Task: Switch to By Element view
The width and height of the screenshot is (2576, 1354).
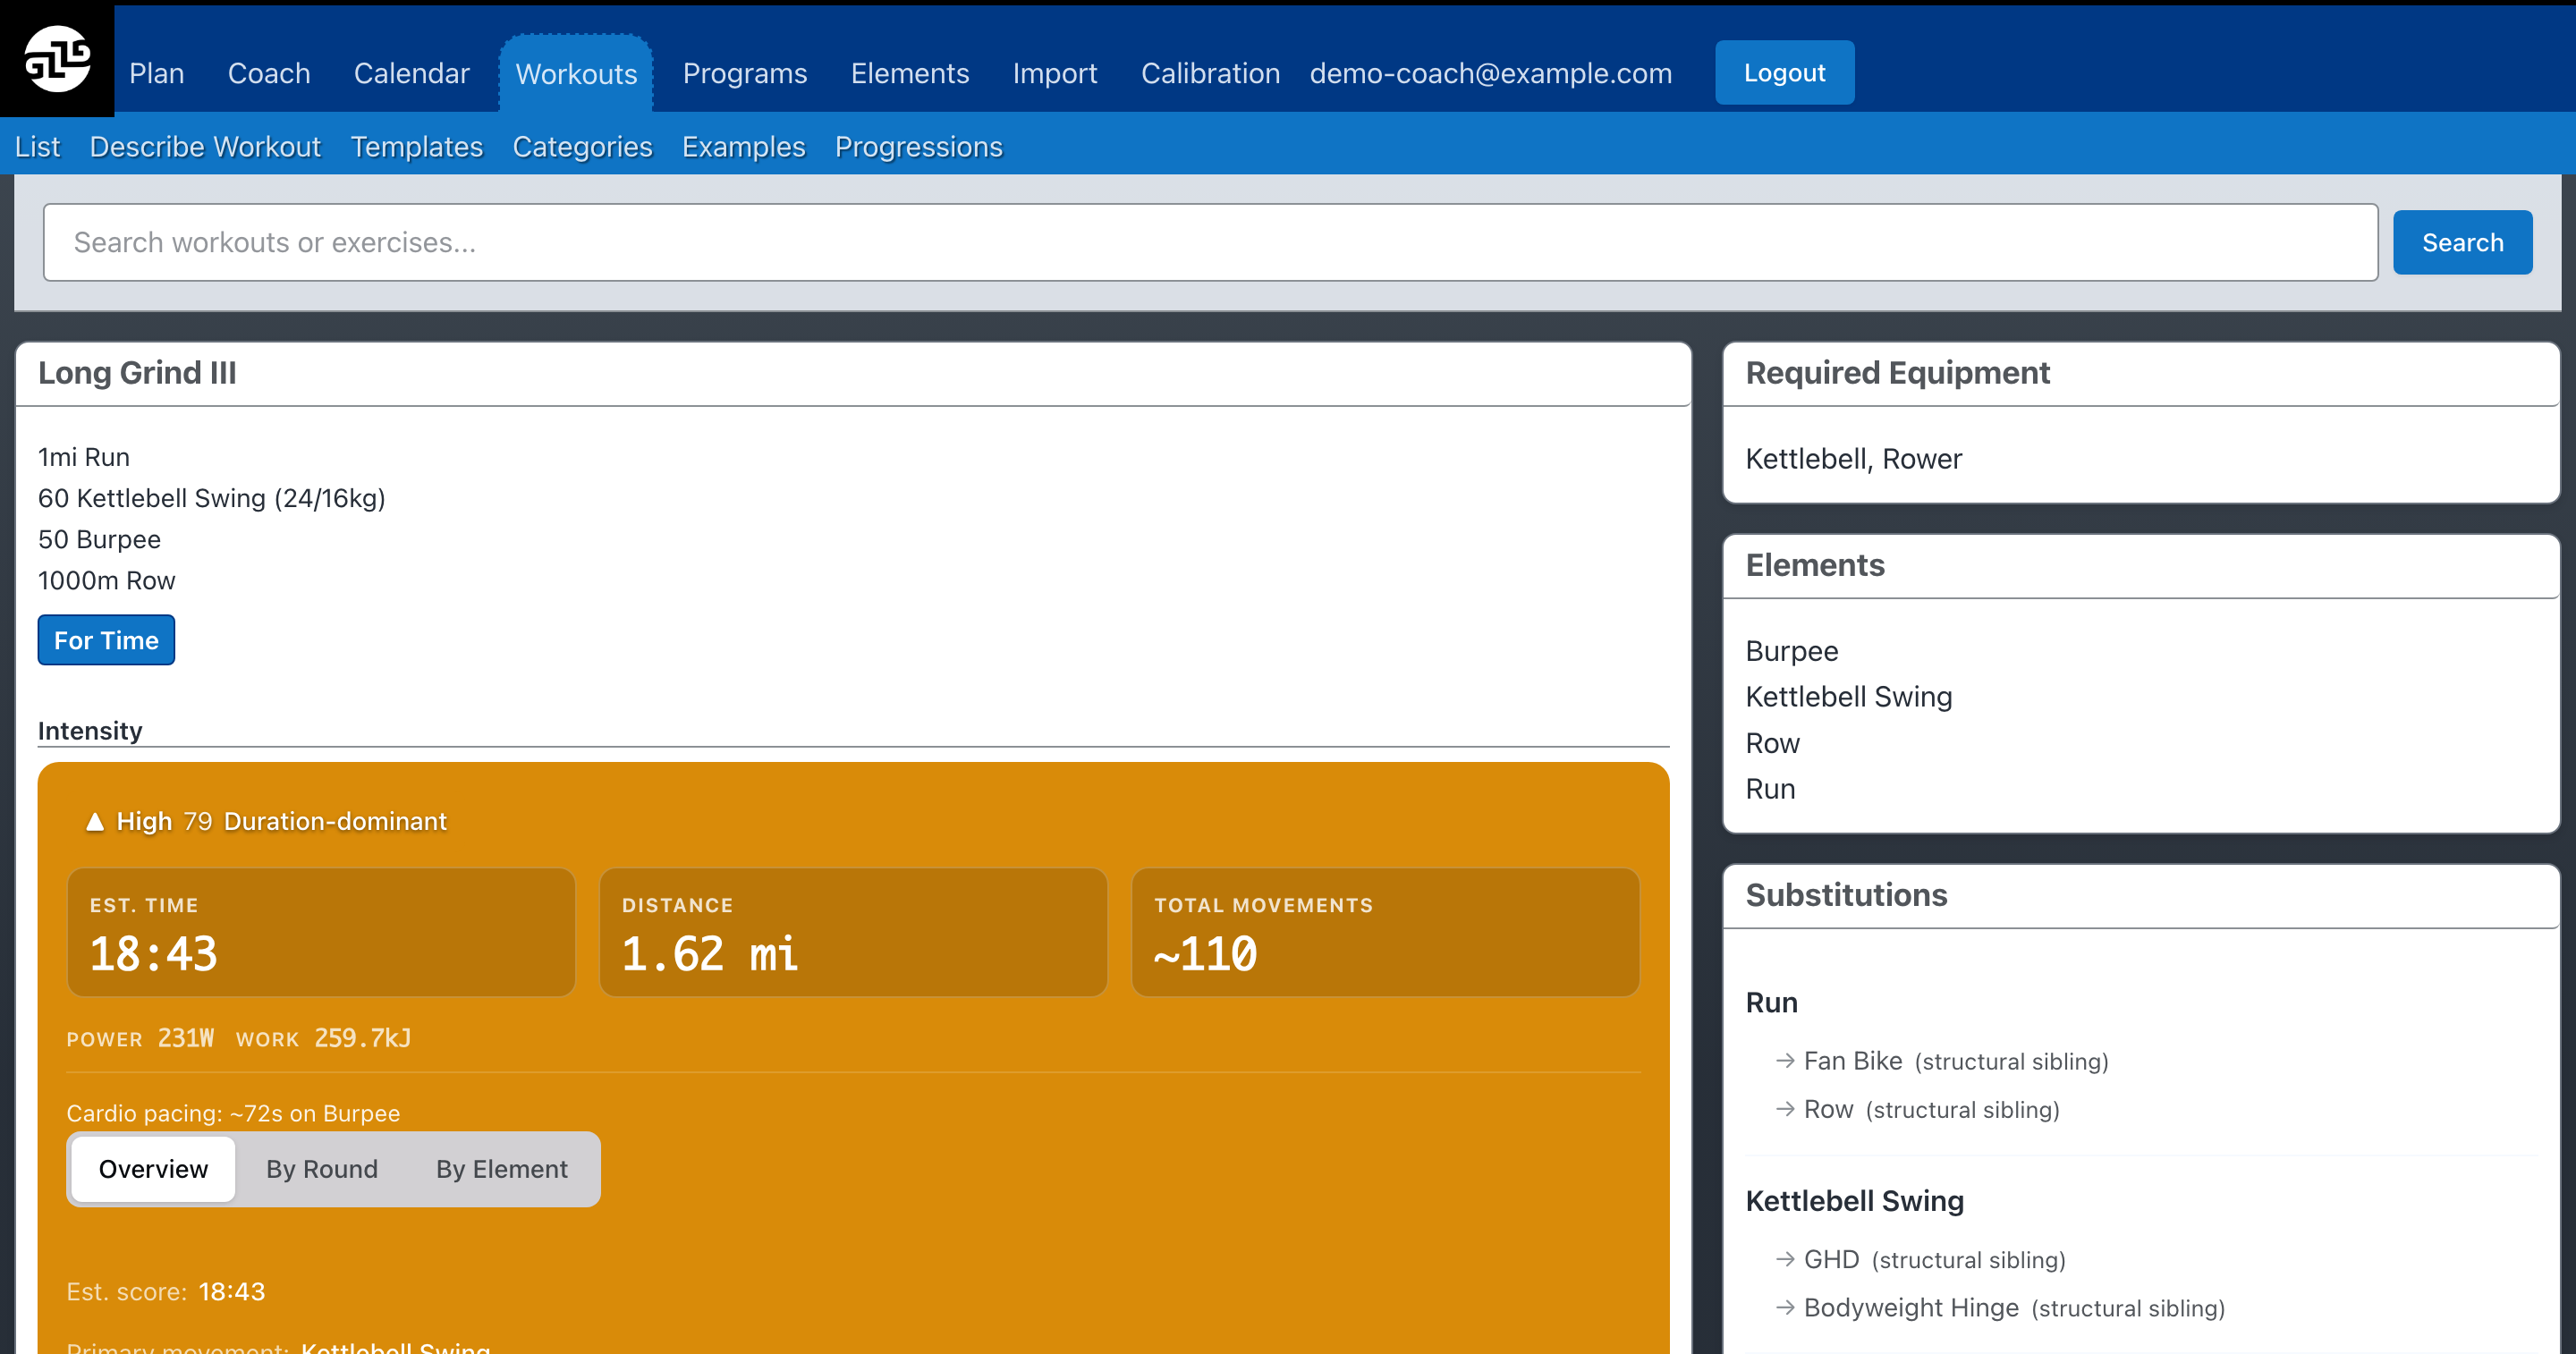Action: [x=502, y=1169]
